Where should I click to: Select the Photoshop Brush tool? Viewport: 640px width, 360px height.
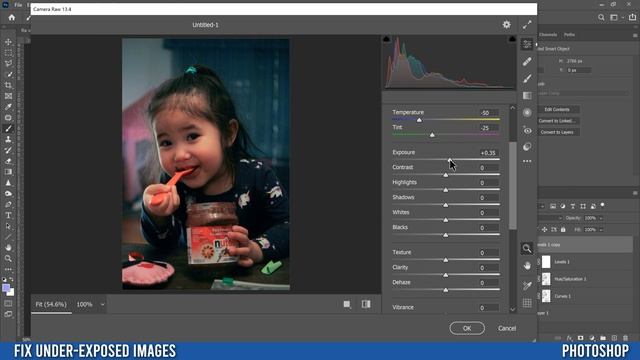(8, 129)
